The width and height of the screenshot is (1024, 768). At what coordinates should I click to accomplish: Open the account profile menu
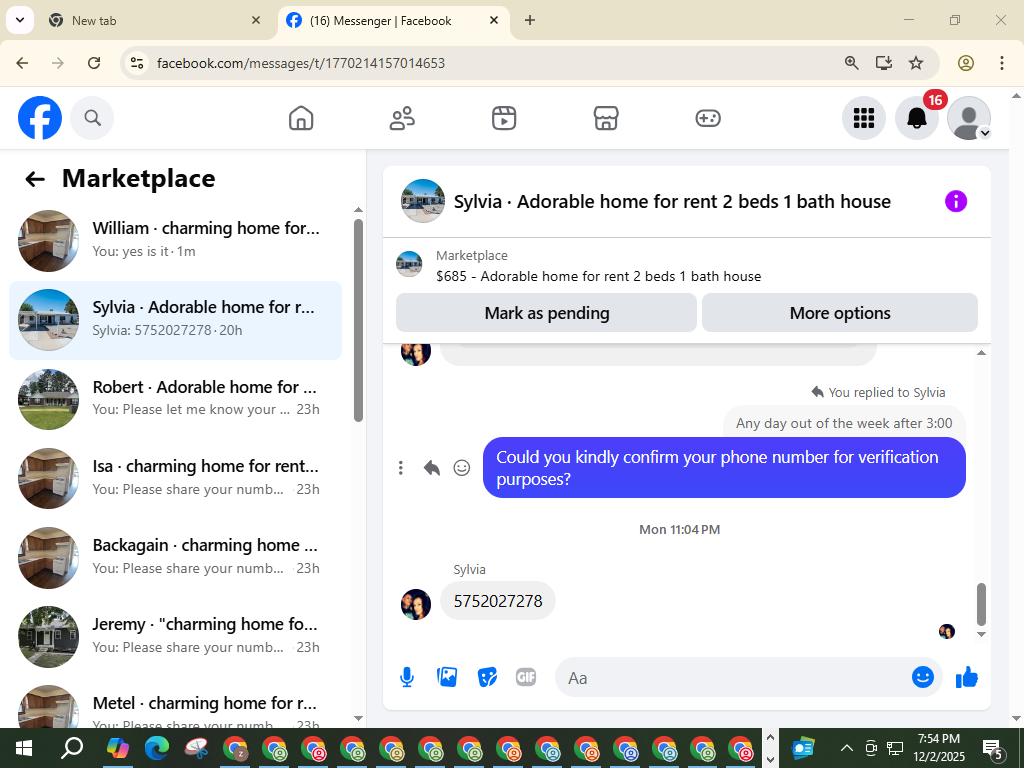click(969, 118)
